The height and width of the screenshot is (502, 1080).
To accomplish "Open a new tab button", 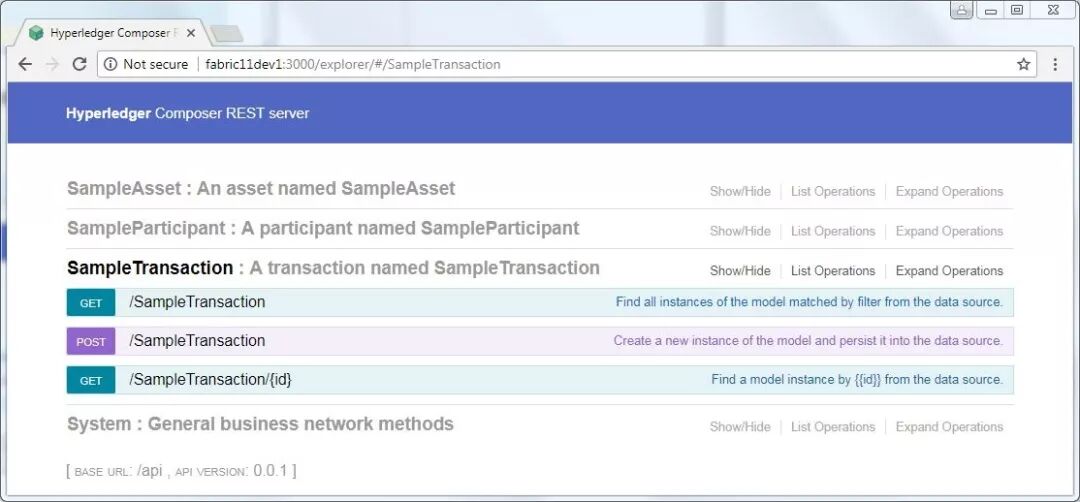I will click(x=226, y=34).
